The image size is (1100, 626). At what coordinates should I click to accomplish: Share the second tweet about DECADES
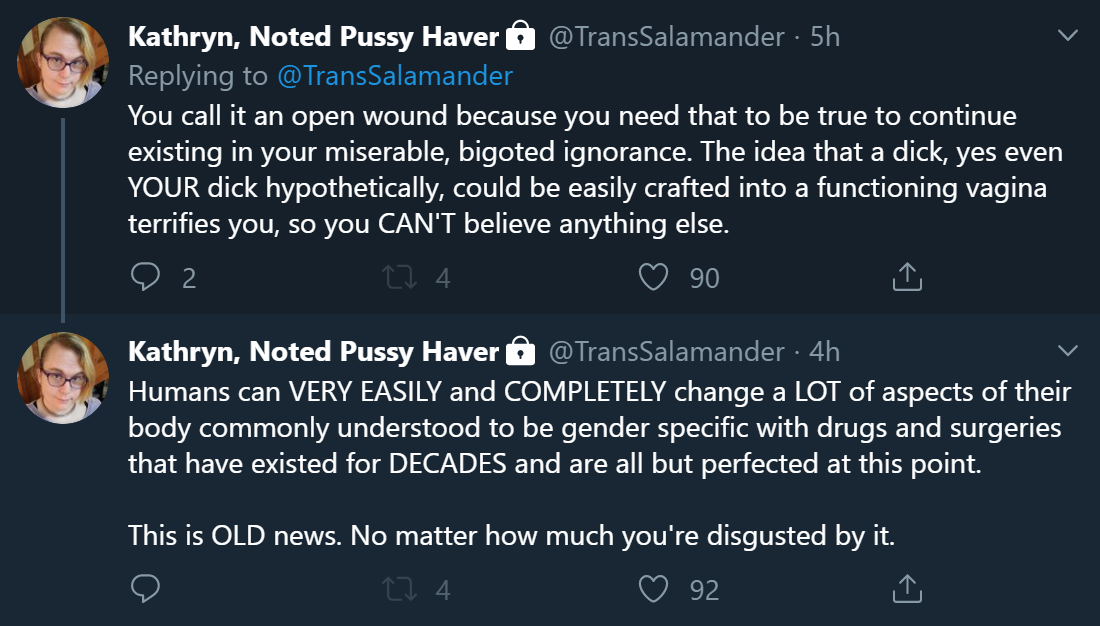coord(906,589)
